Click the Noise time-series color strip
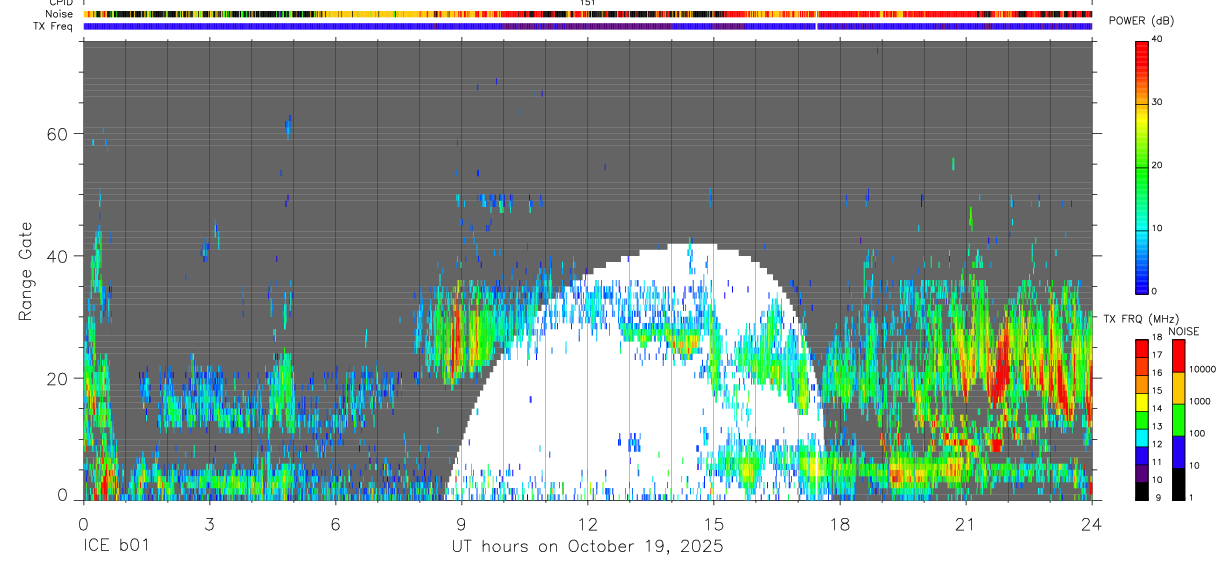The width and height of the screenshot is (1228, 567). tap(588, 14)
